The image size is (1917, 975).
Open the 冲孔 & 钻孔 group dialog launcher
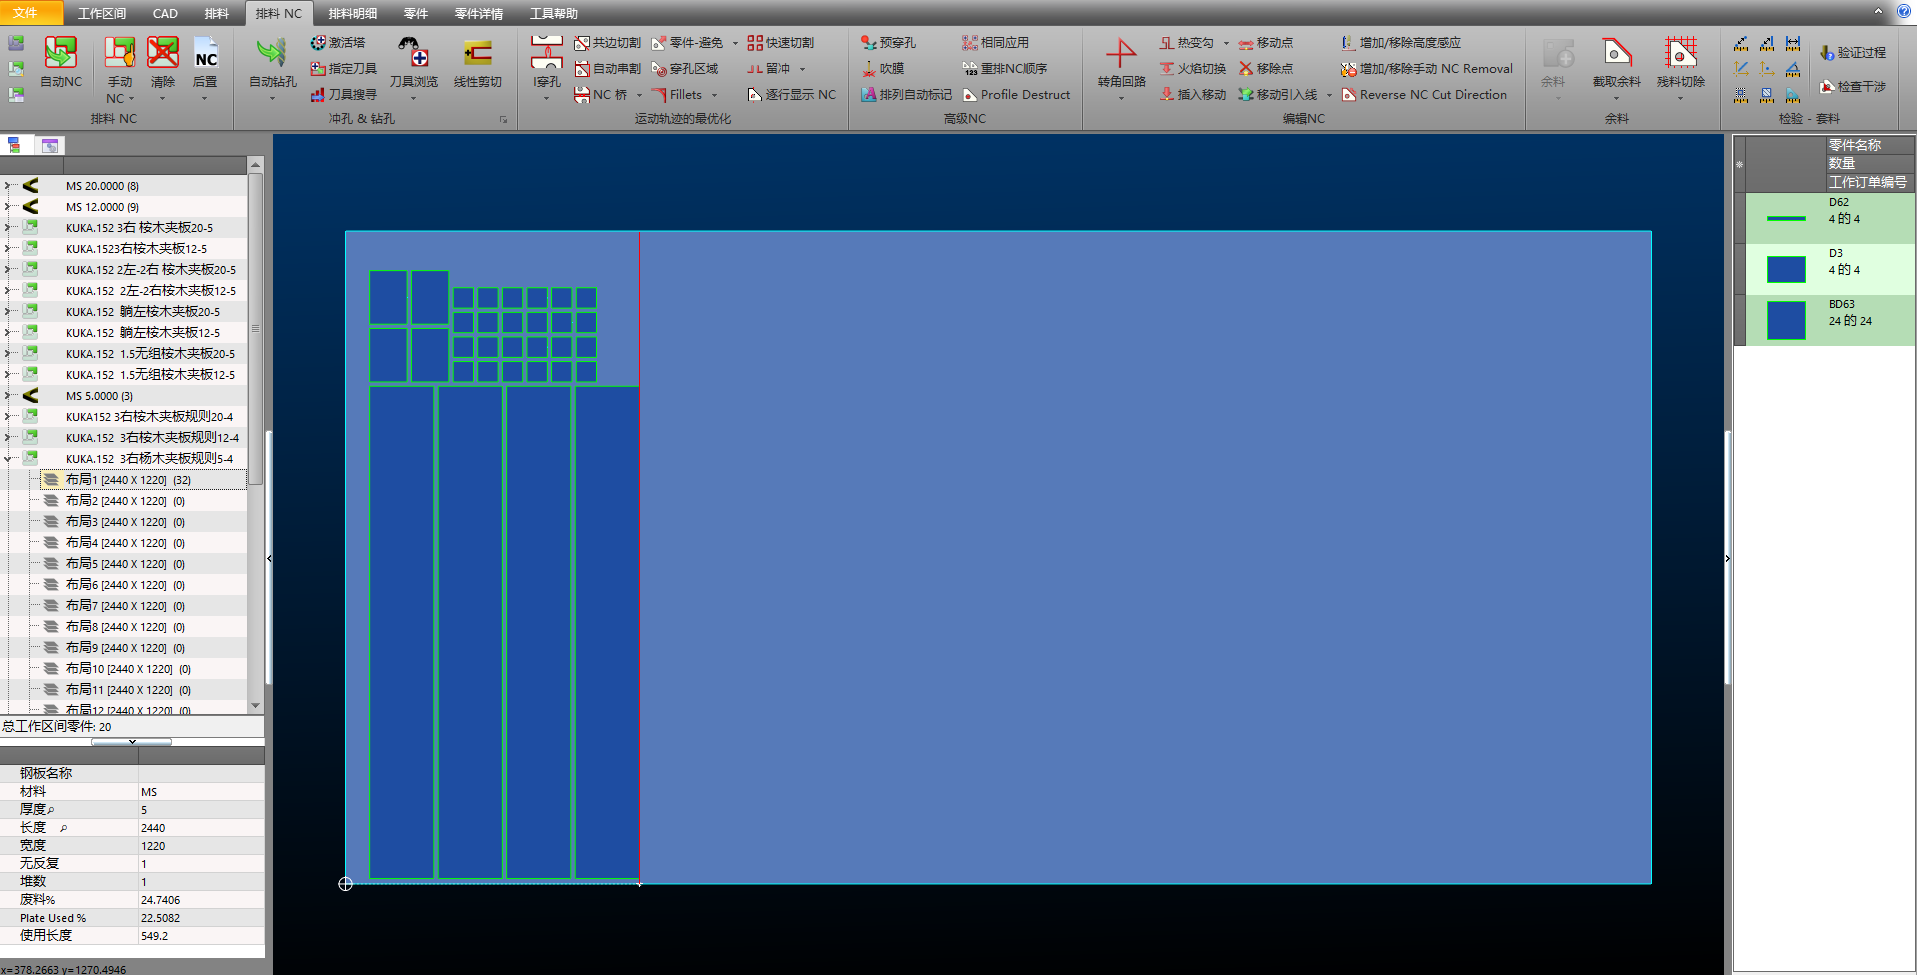click(x=503, y=119)
